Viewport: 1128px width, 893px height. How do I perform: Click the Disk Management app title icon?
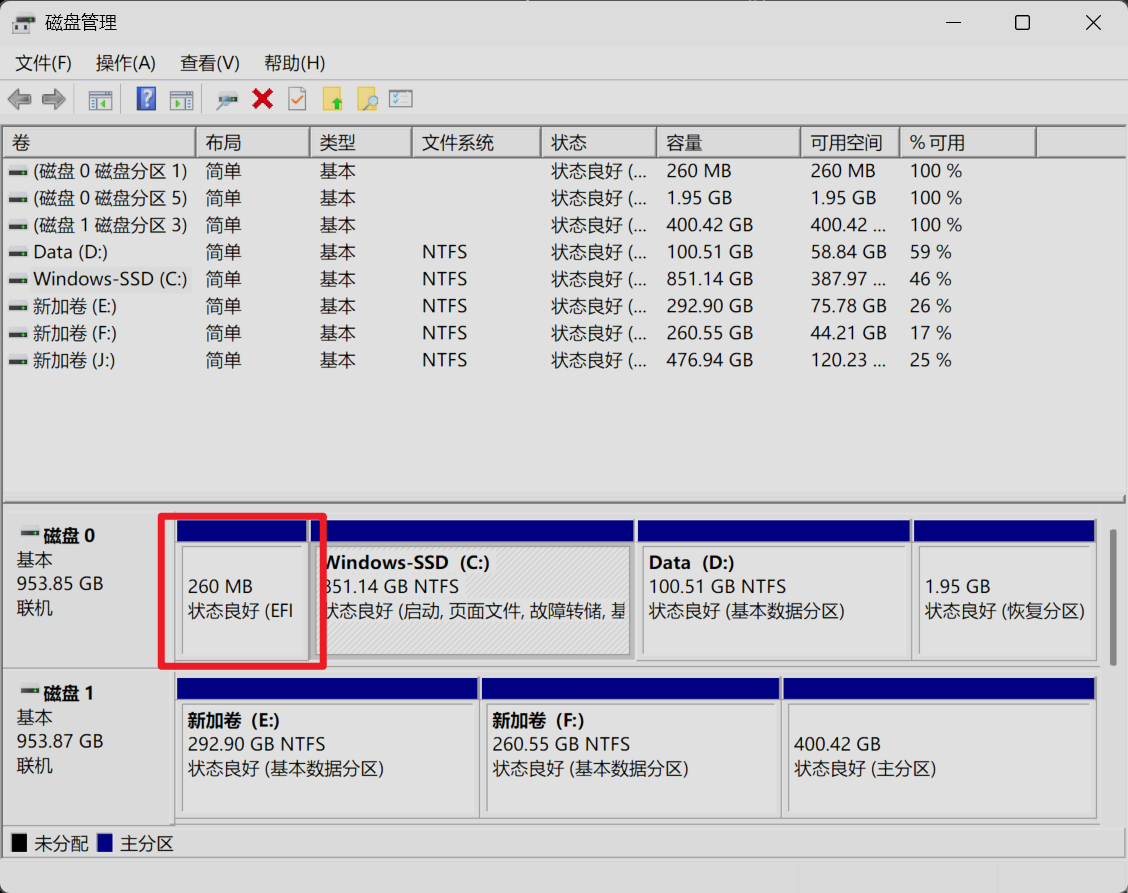(x=23, y=23)
